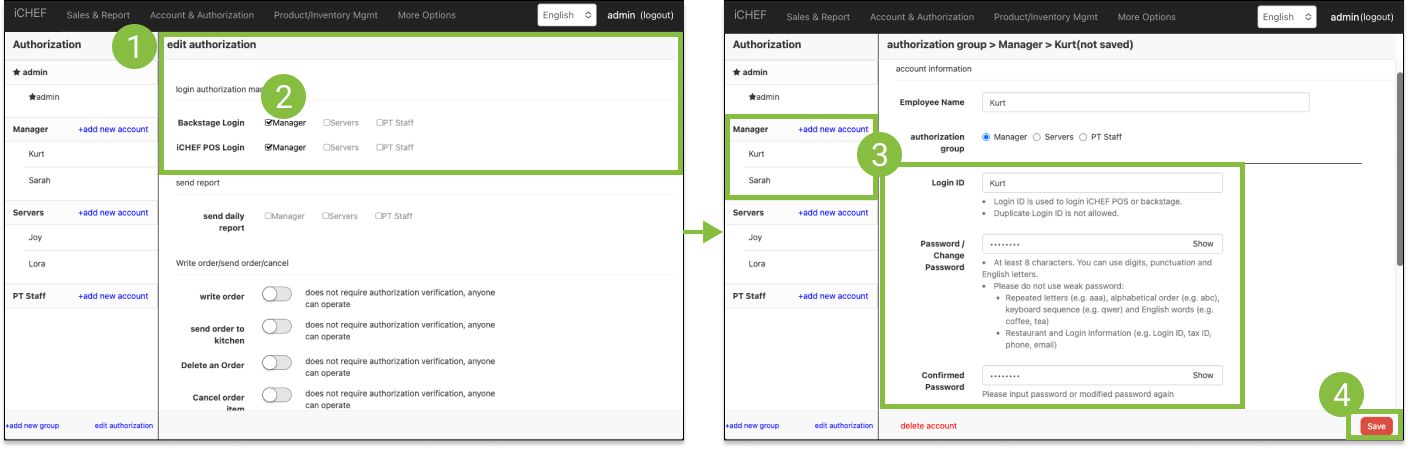
Task: Toggle the write order authorization switch
Action: pos(276,294)
